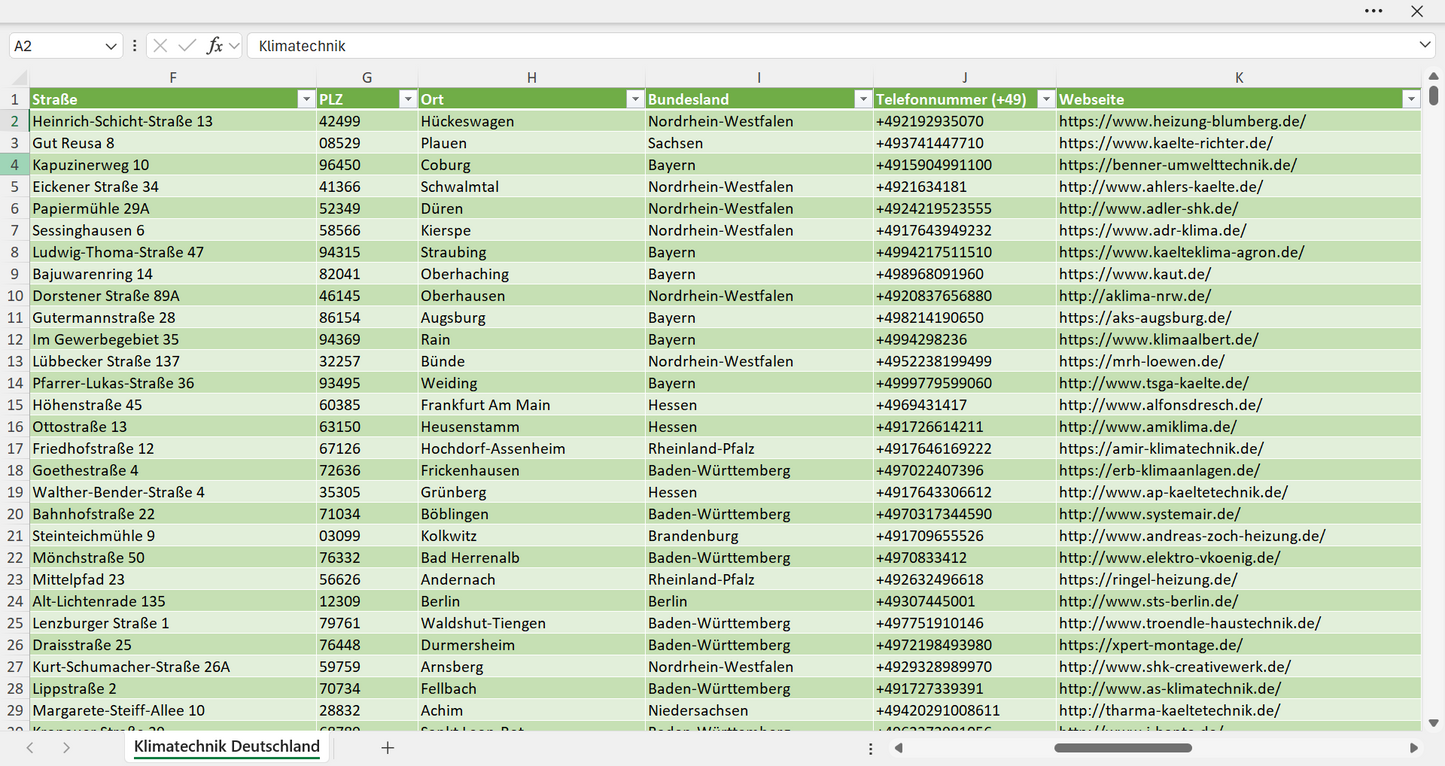
Task: Click the horizontal scrollbar's left arrow
Action: click(x=899, y=747)
